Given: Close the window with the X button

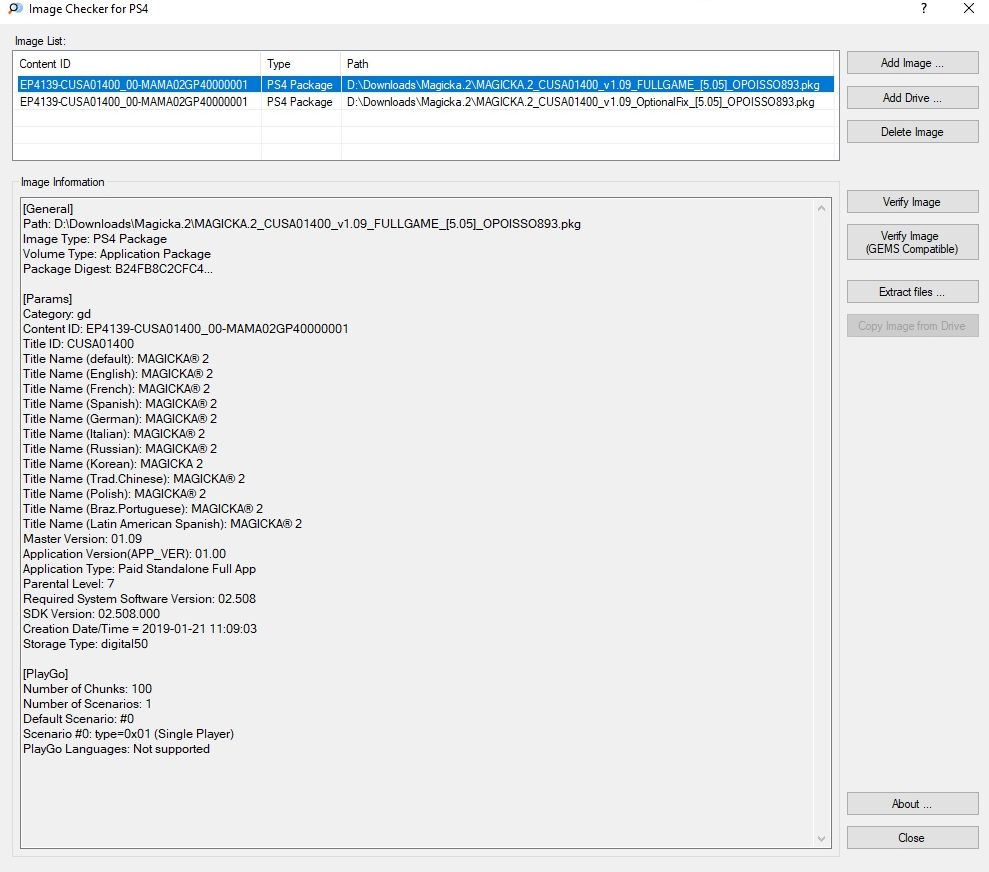Looking at the screenshot, I should (x=969, y=9).
